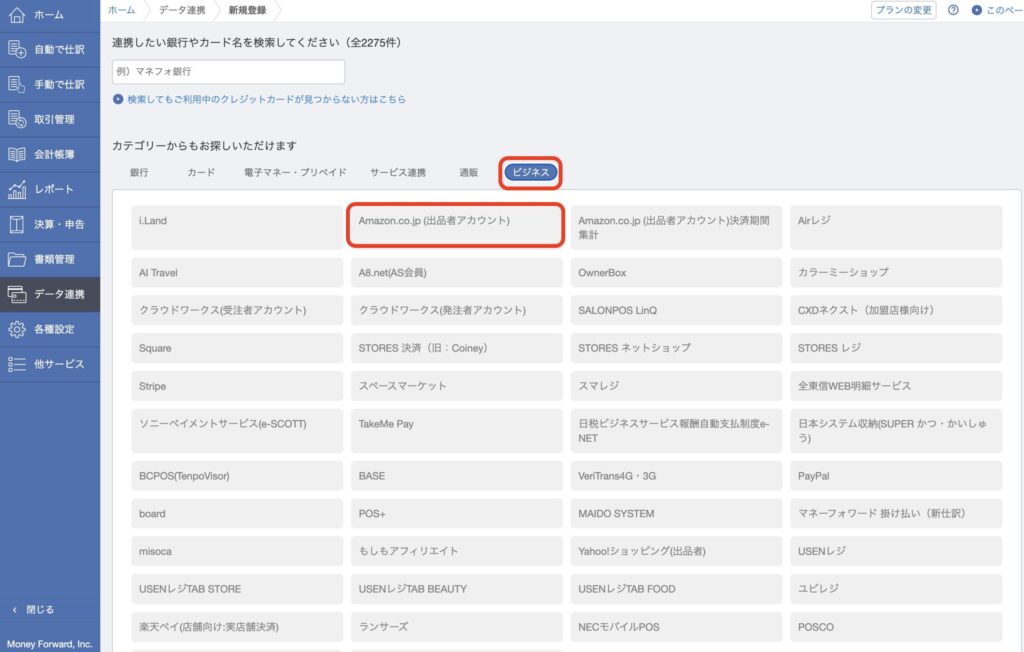This screenshot has width=1024, height=652.
Task: Select the 銀行 category tab
Action: click(x=139, y=172)
